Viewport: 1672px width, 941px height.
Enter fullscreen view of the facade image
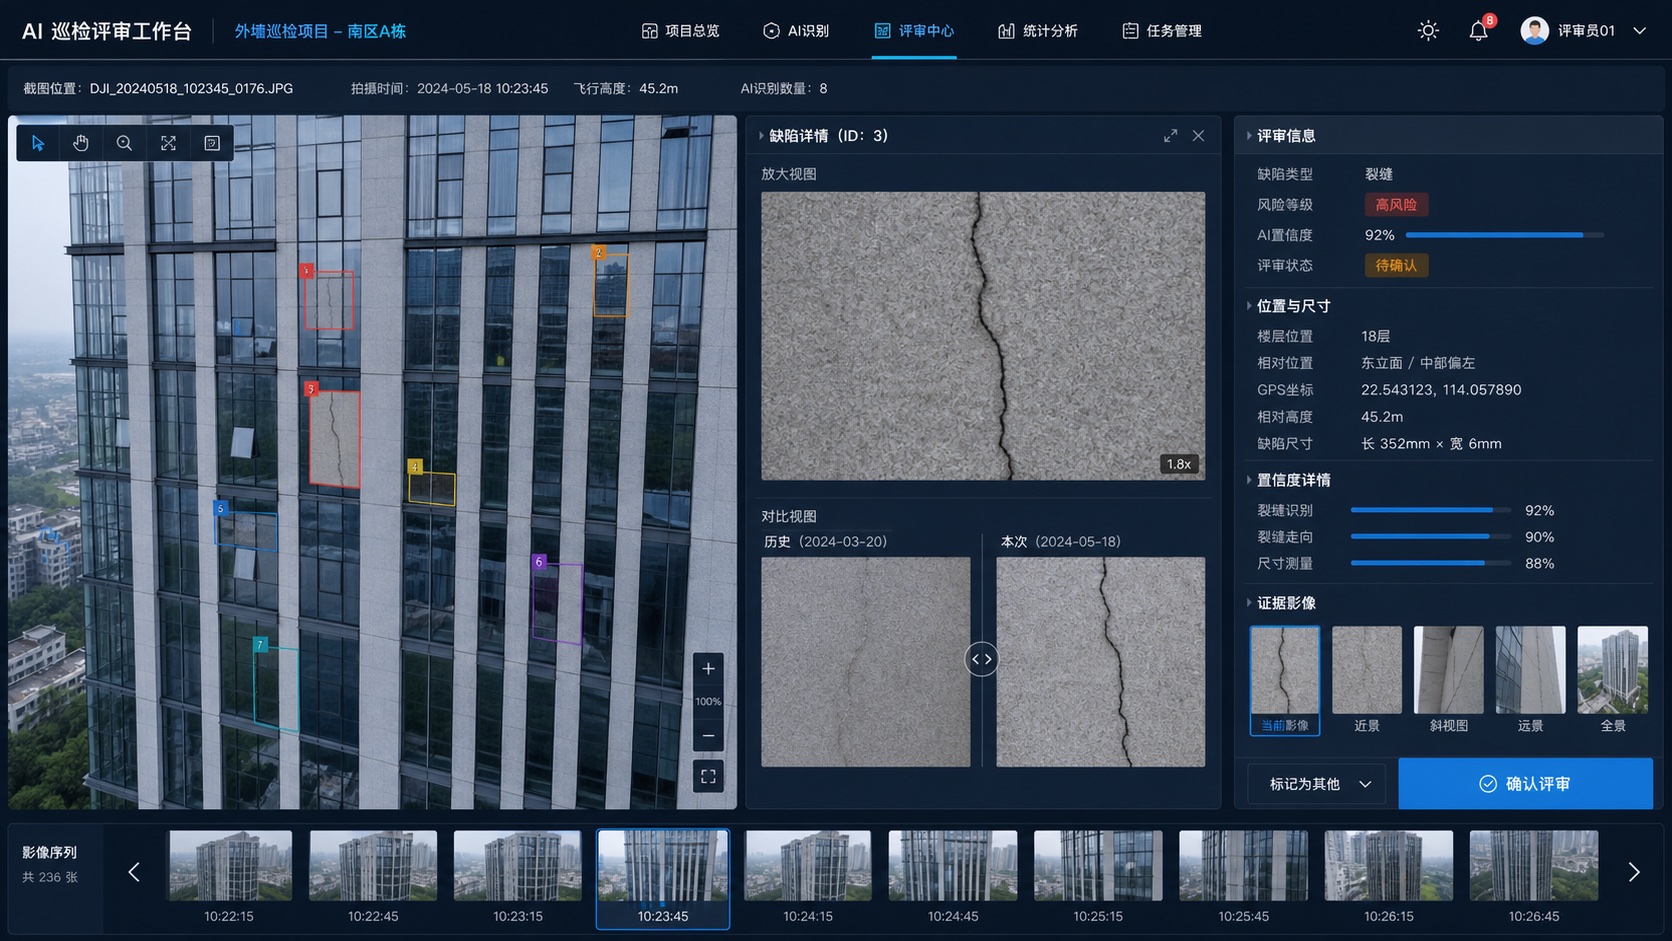click(x=708, y=776)
